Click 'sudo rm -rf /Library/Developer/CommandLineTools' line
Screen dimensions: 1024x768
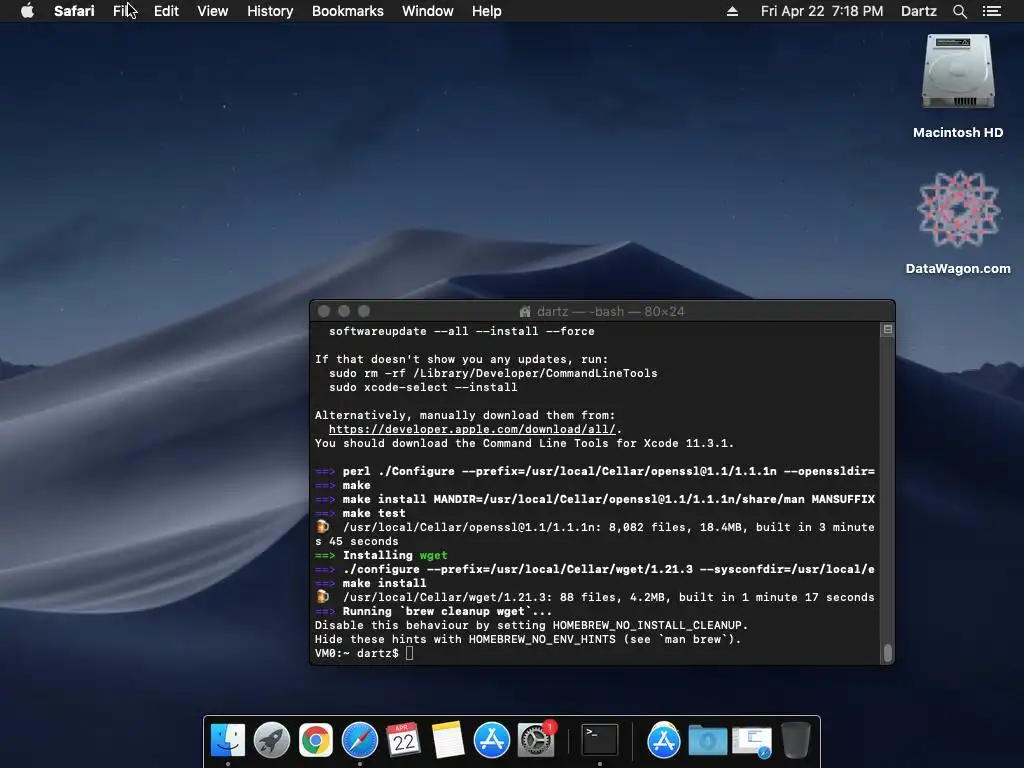coord(493,373)
